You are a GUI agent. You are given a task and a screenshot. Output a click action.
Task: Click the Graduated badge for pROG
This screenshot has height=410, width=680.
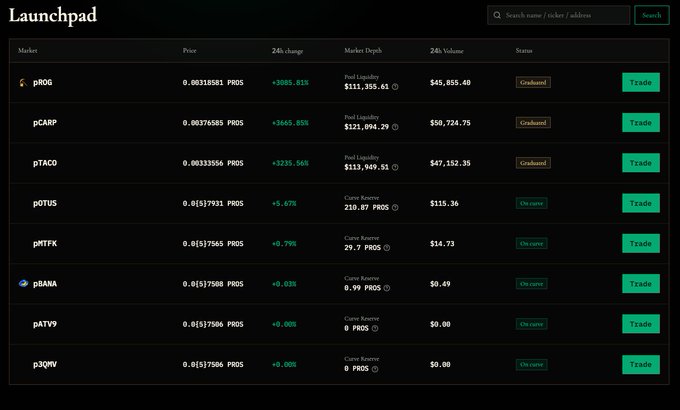[x=533, y=82]
